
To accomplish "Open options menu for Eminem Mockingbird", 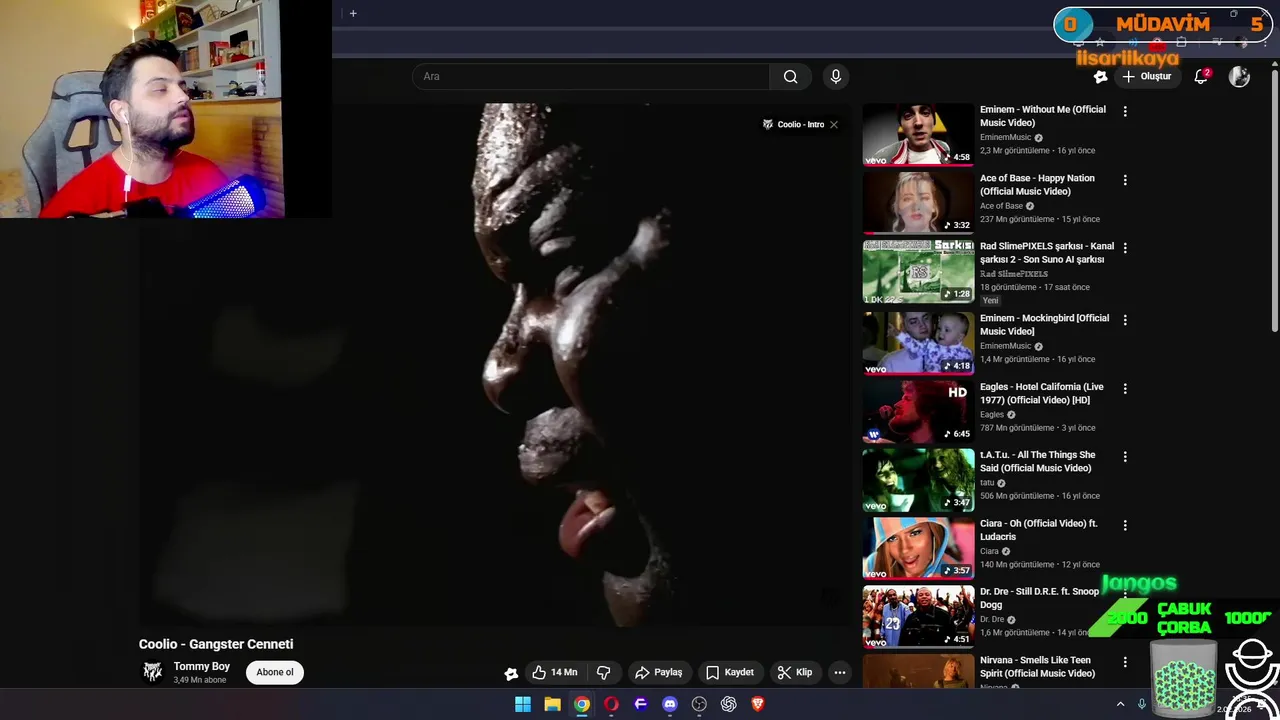I will [x=1125, y=320].
